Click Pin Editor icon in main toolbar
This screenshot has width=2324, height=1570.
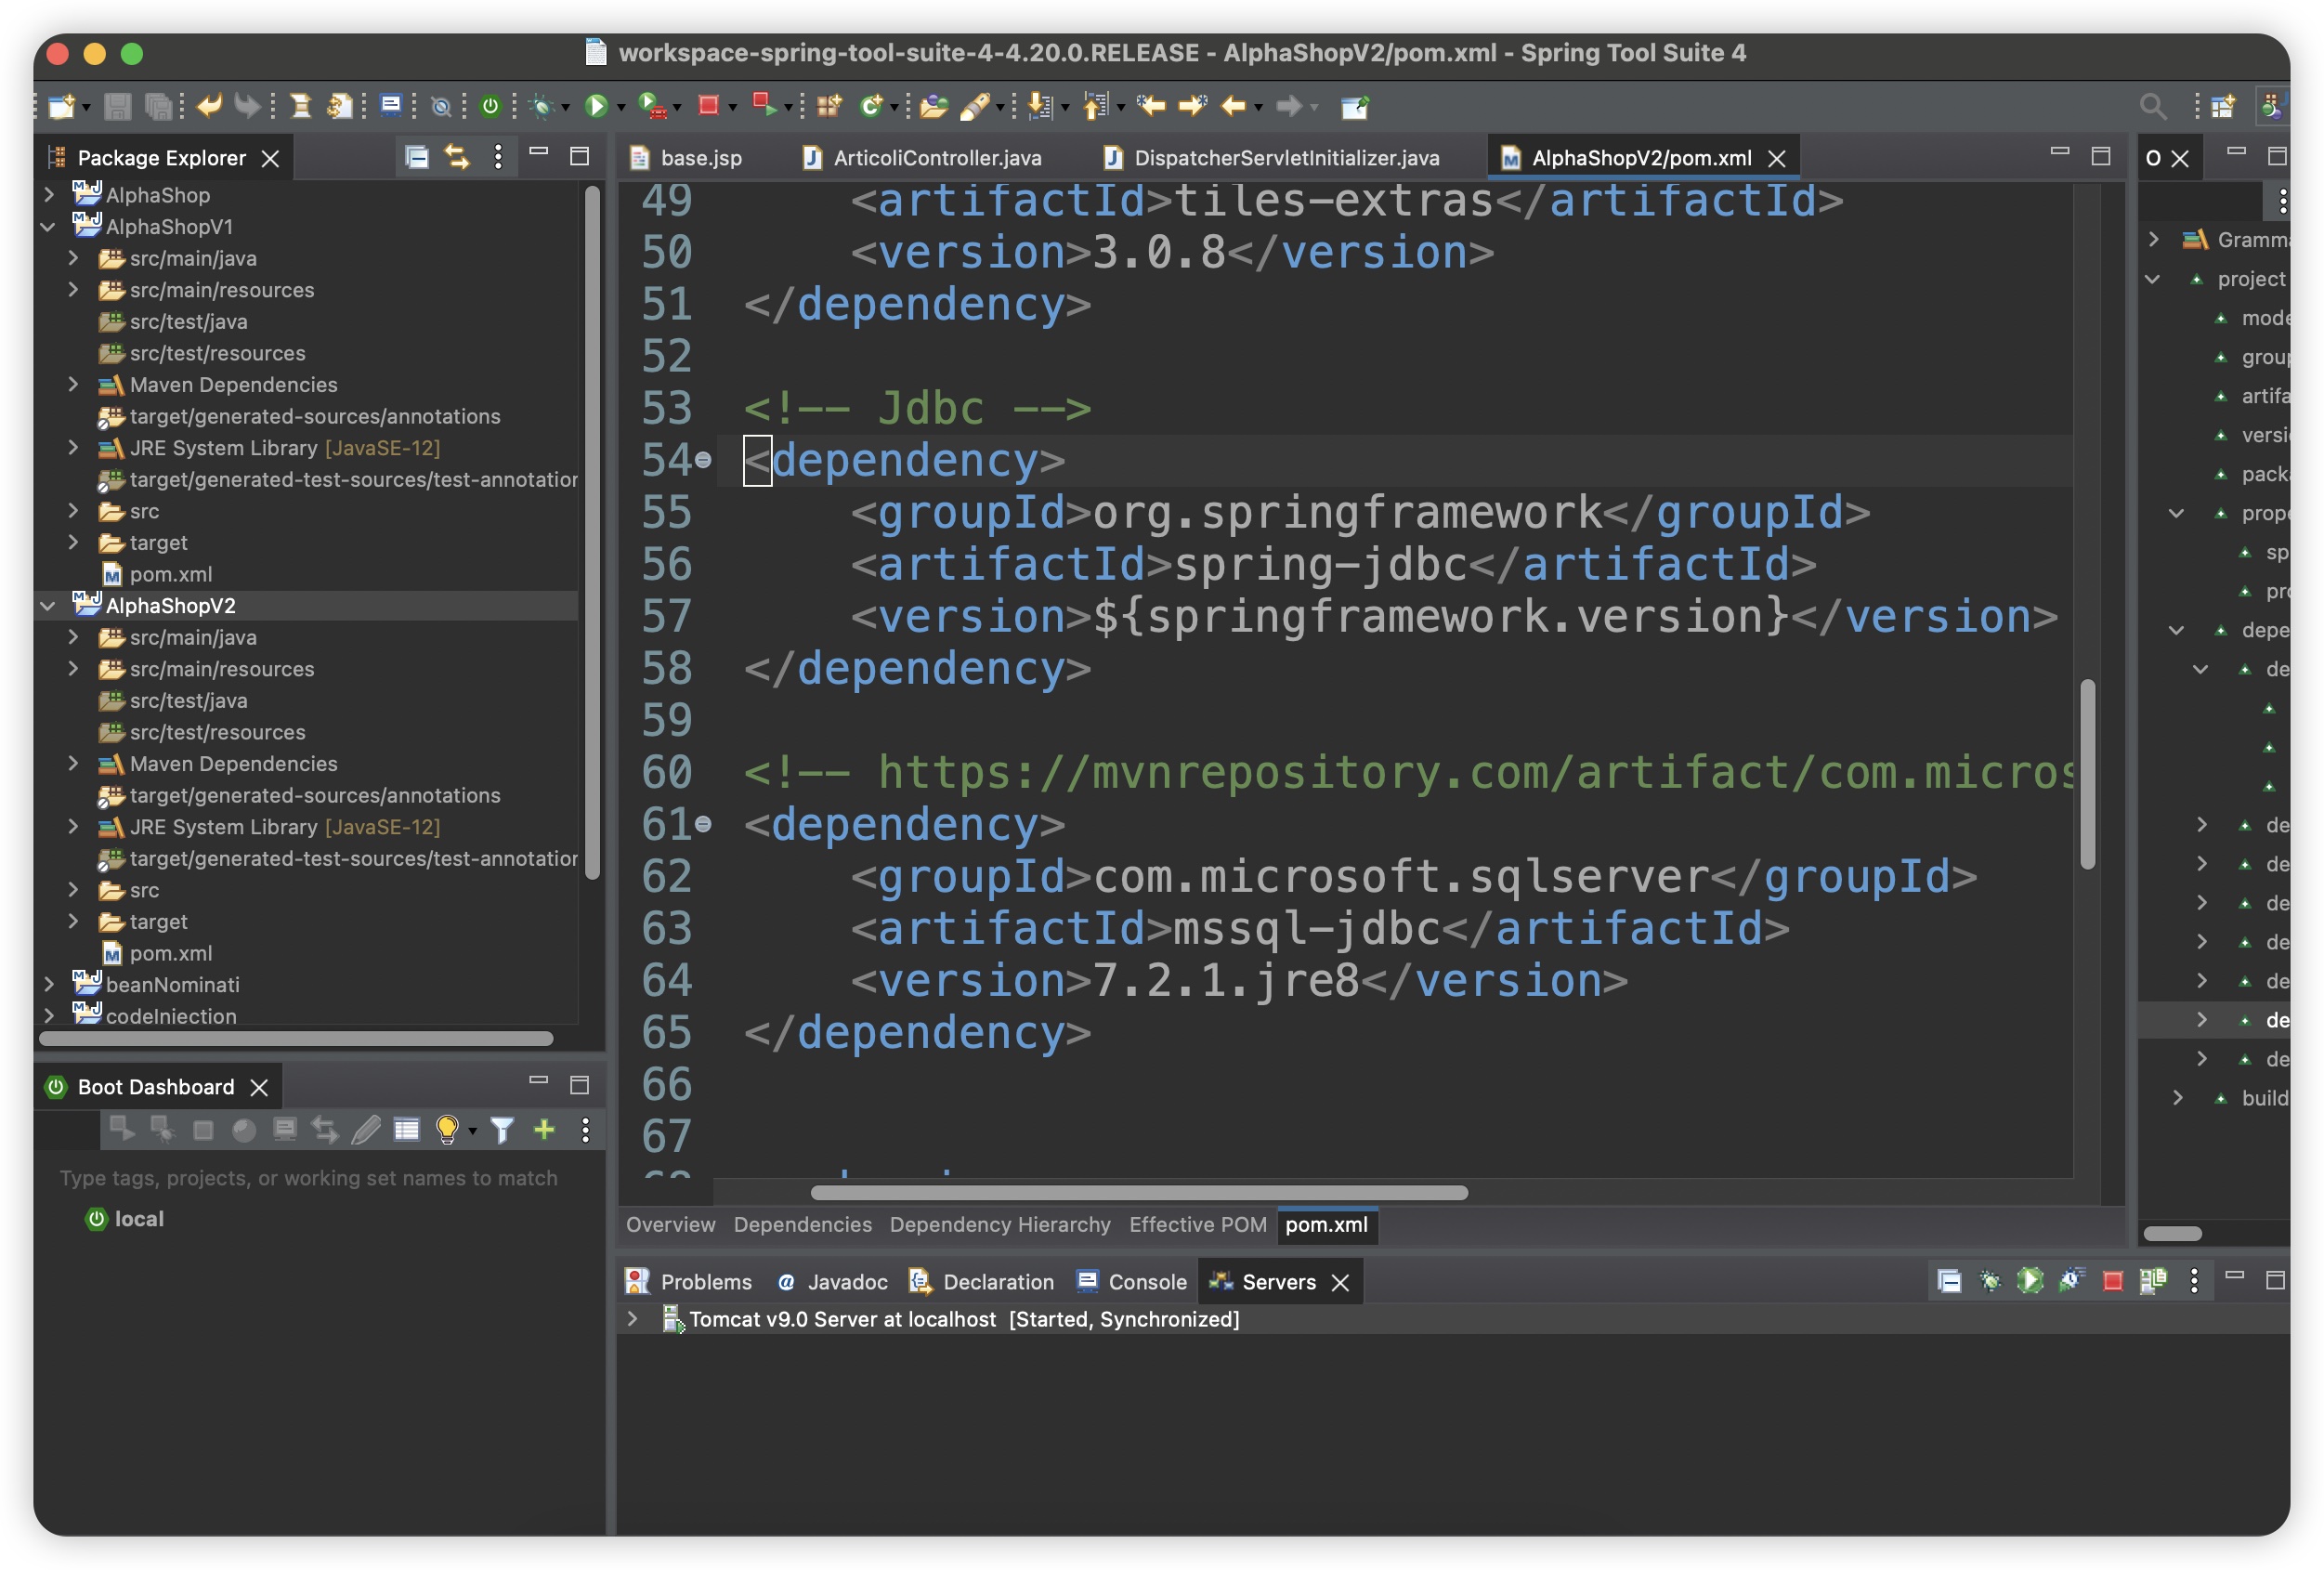coord(1355,106)
